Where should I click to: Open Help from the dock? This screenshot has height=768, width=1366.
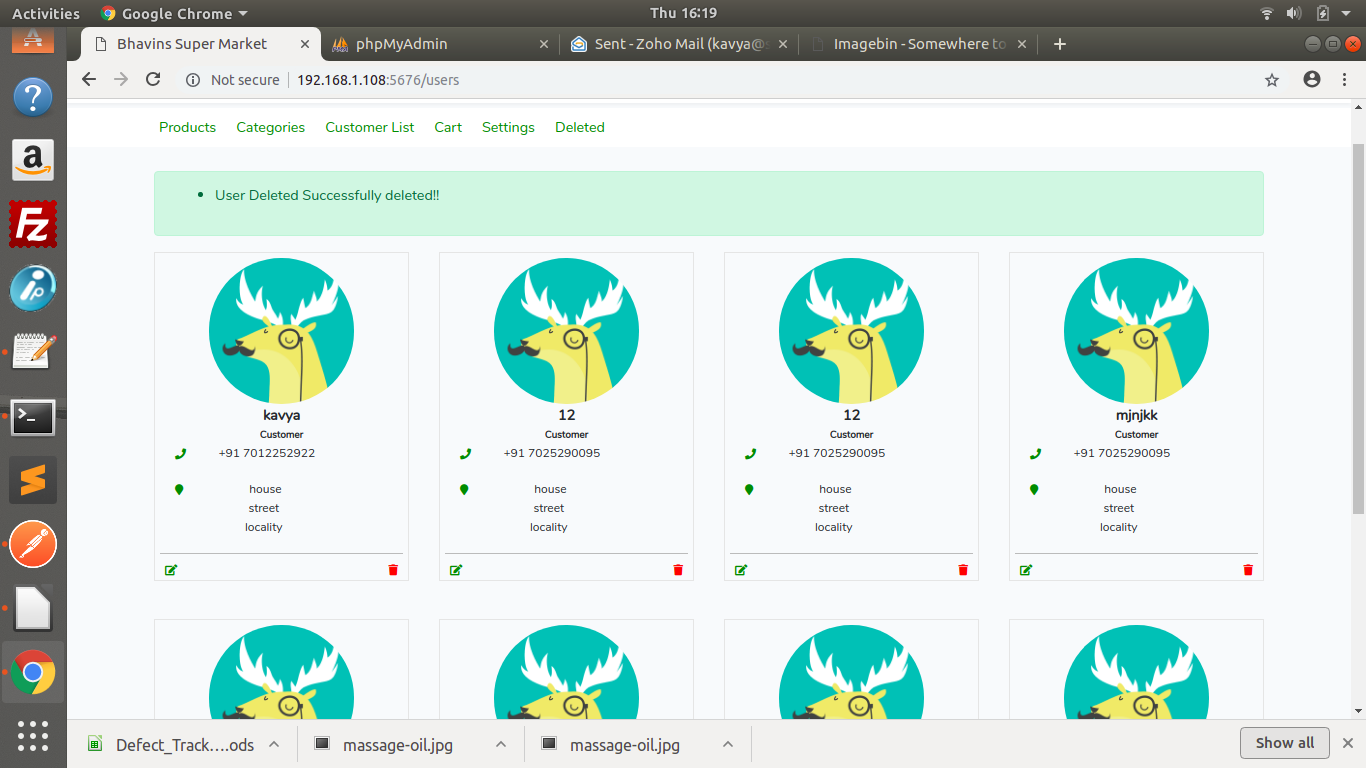[33, 97]
